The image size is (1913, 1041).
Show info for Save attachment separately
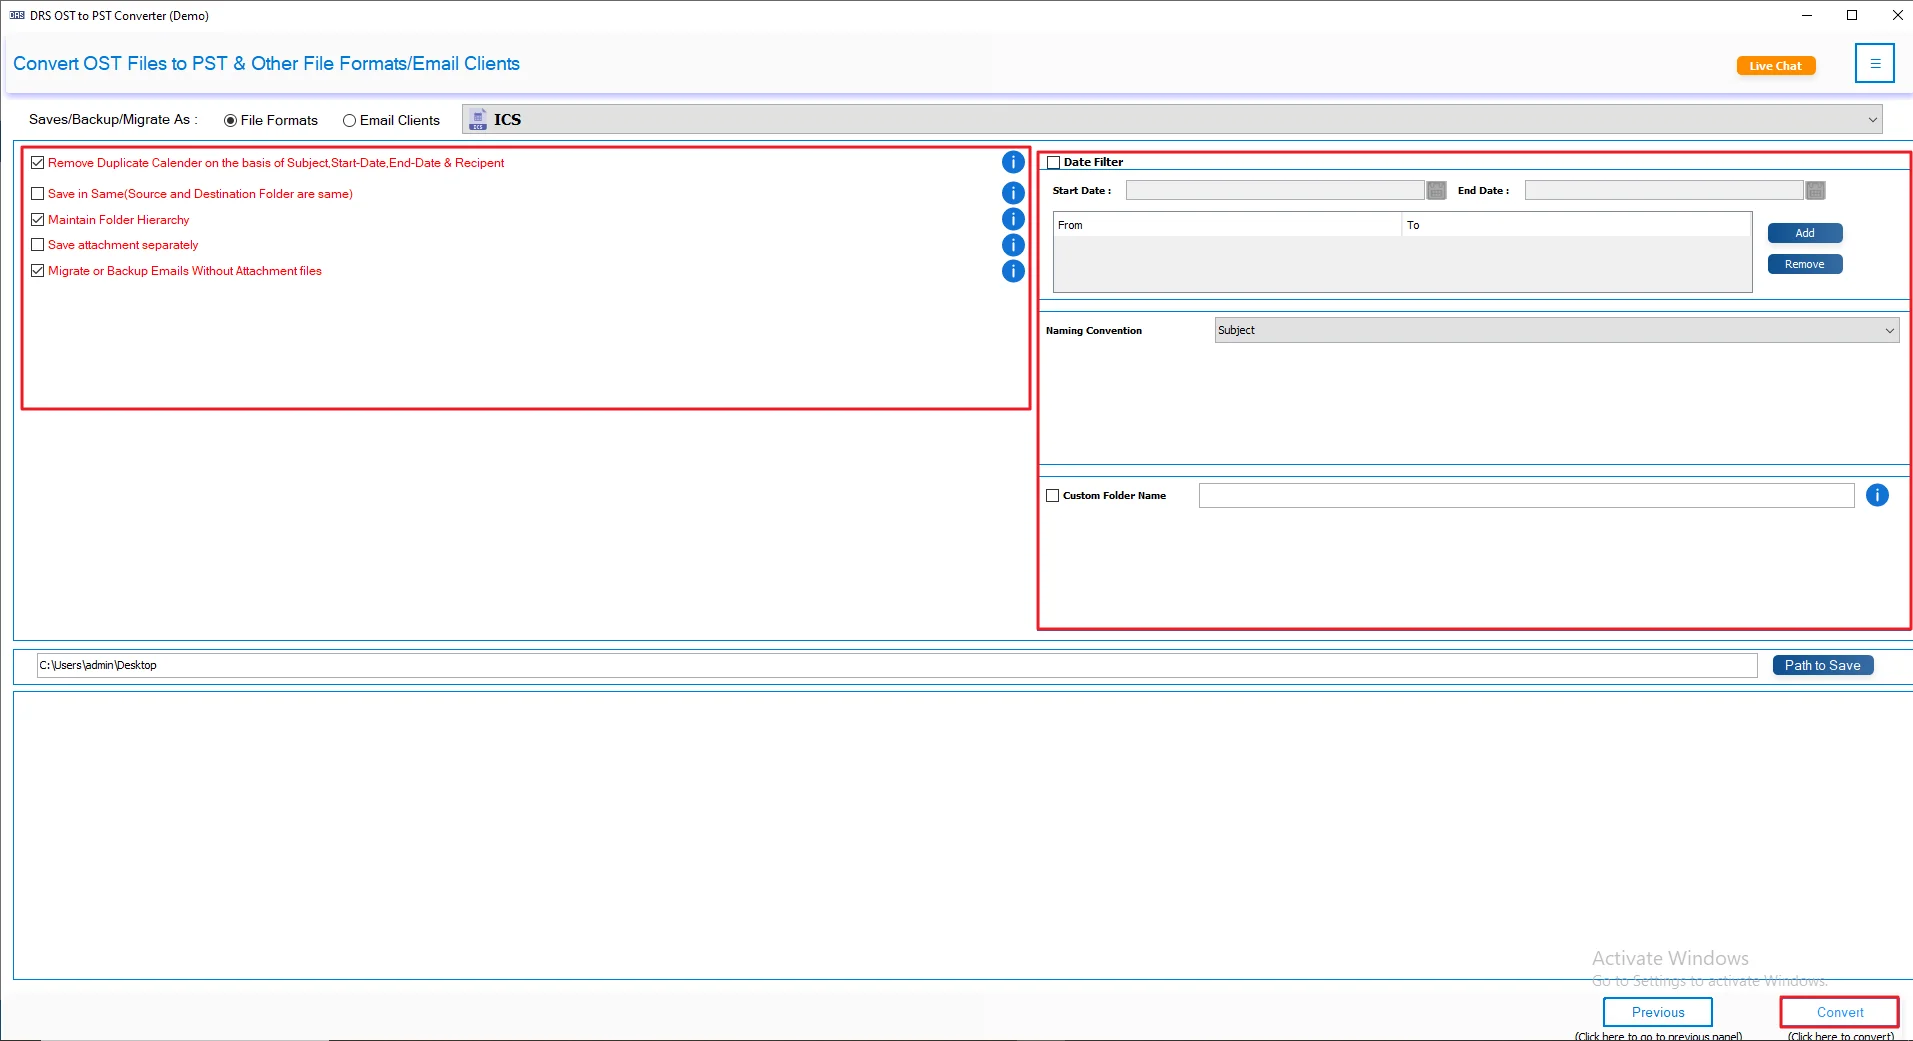point(1013,245)
